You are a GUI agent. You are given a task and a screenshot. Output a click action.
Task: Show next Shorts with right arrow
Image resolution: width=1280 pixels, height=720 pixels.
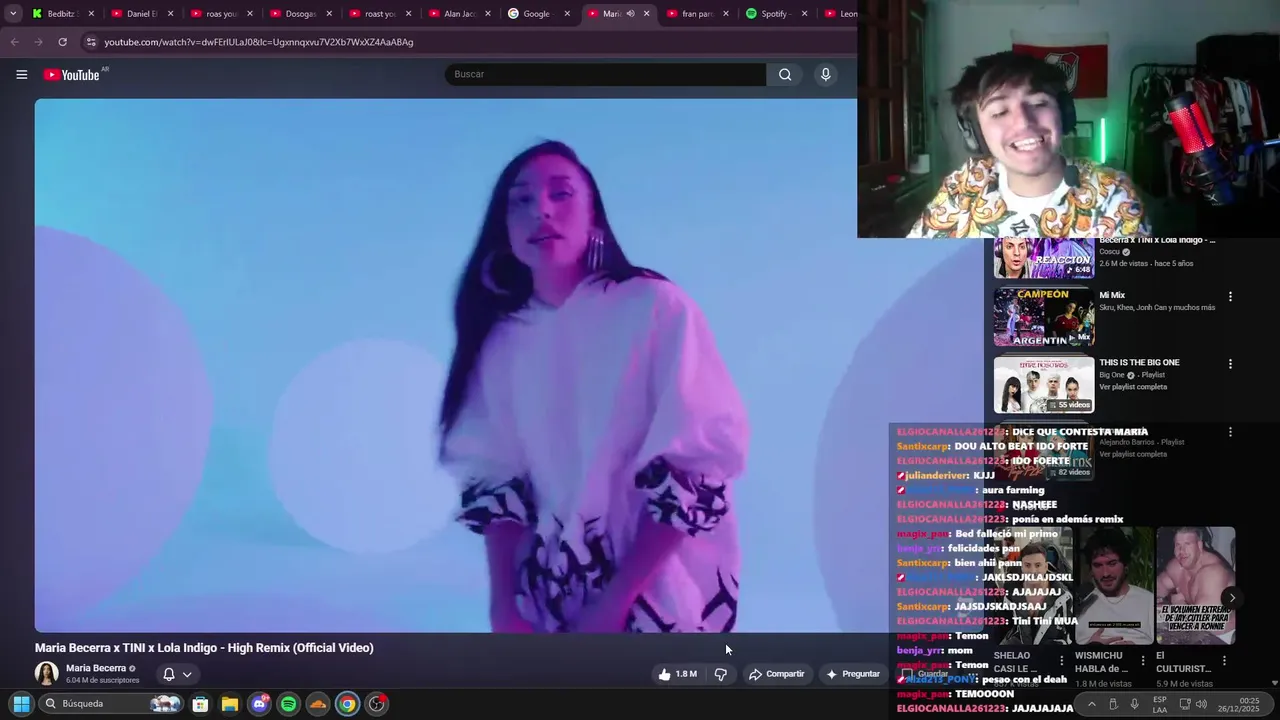1232,598
